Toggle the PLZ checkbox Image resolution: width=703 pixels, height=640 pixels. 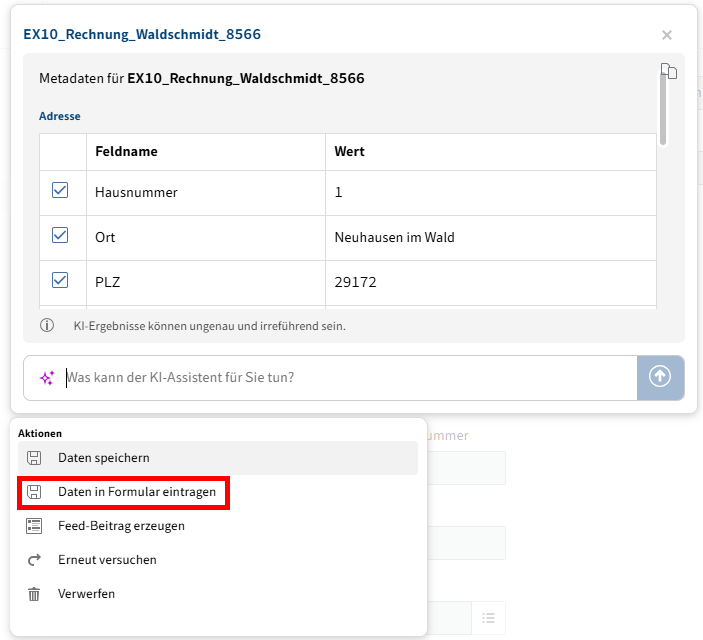(x=60, y=280)
